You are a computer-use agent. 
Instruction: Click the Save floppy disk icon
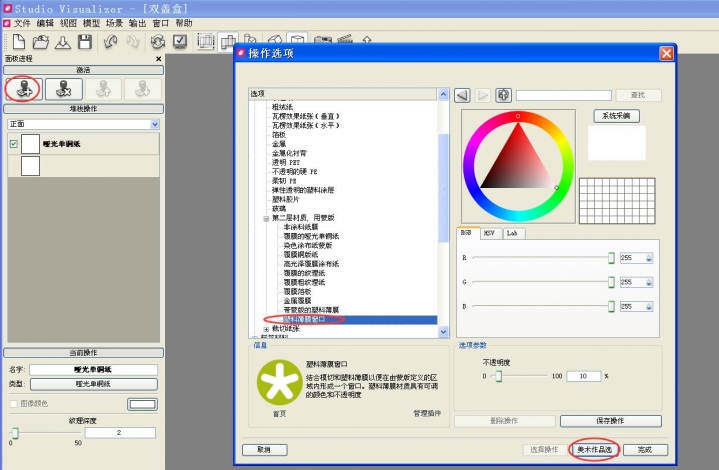click(85, 42)
